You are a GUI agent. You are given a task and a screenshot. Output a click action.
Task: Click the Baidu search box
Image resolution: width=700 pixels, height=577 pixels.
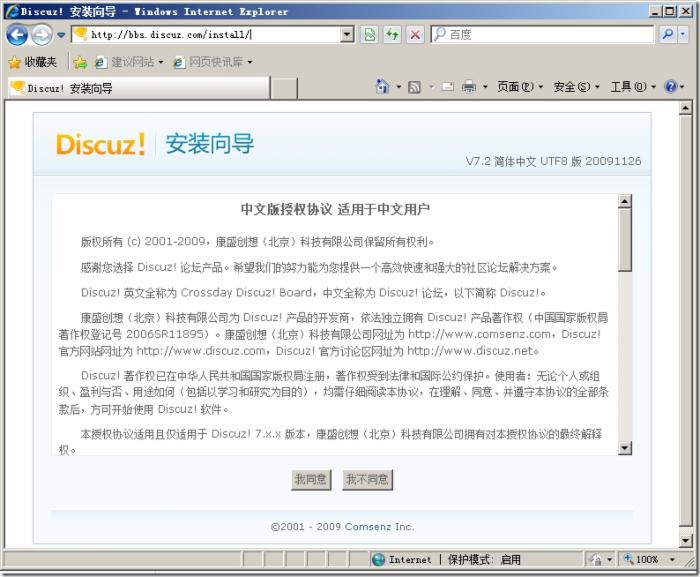click(x=542, y=34)
